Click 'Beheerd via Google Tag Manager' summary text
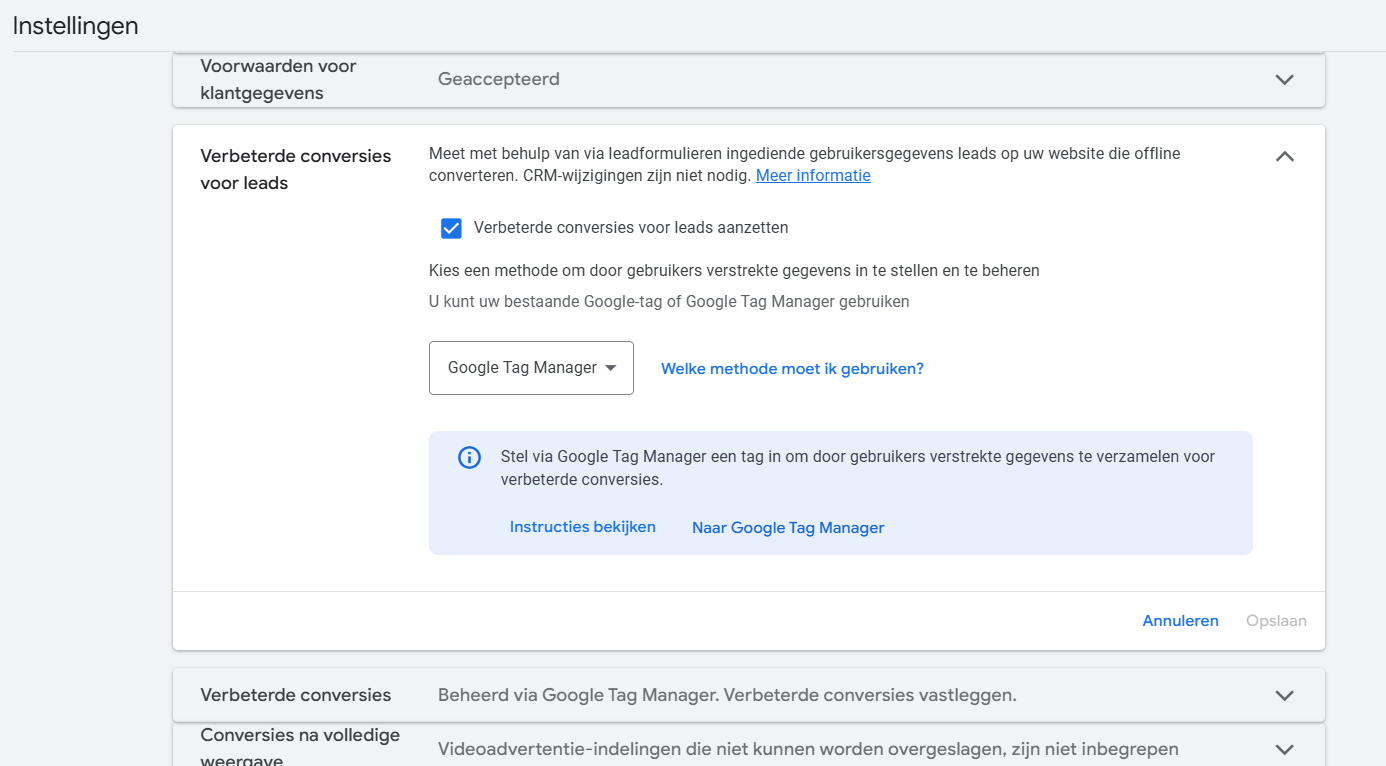The image size is (1386, 766). point(727,695)
